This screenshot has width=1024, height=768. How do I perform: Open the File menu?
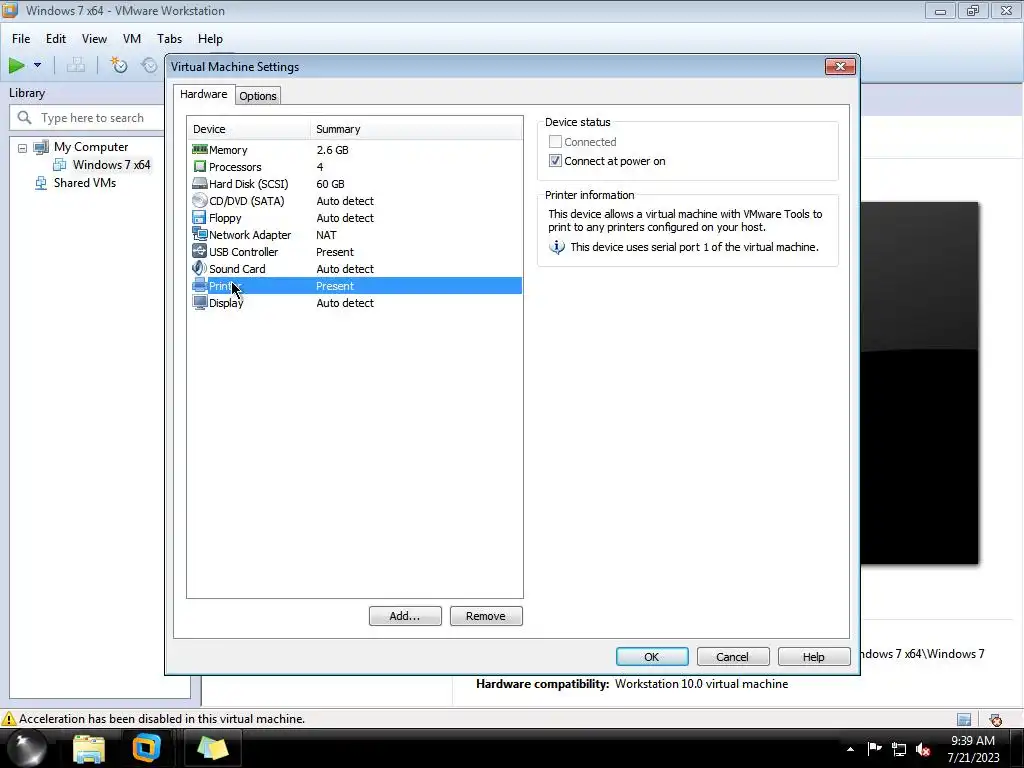click(x=21, y=39)
